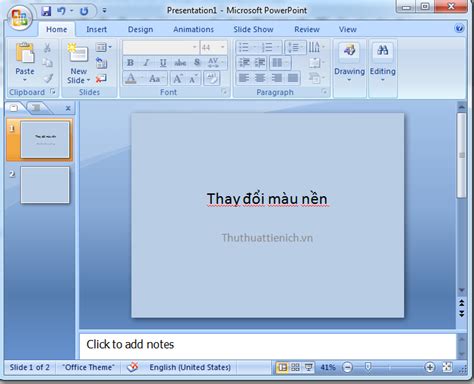Increase the font size
This screenshot has height=384, width=474.
click(x=178, y=79)
